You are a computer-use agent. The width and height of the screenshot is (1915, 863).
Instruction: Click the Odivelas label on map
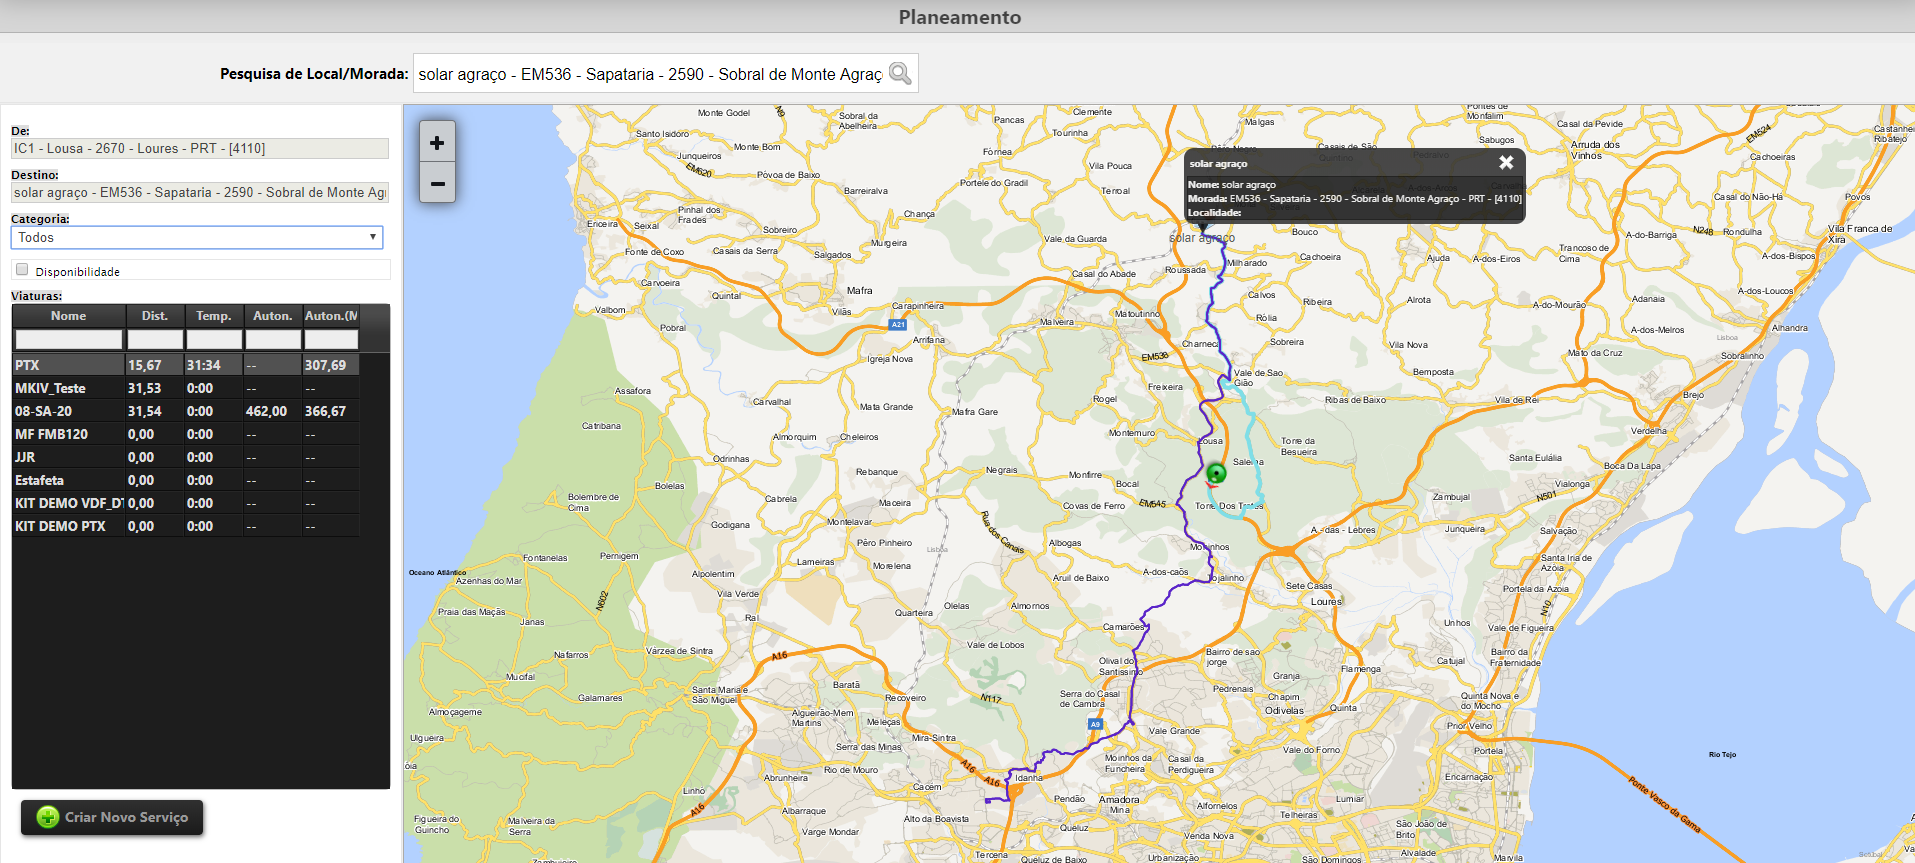point(1284,710)
